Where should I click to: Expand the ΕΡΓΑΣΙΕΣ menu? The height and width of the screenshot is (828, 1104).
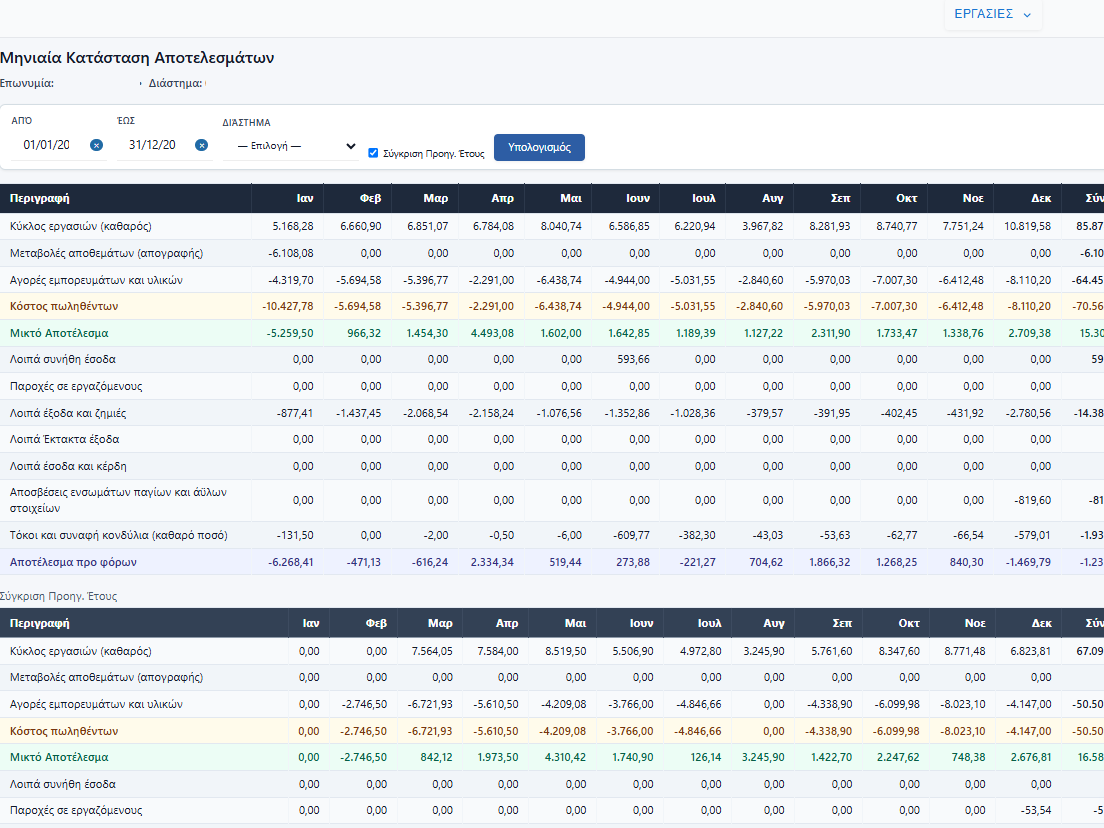pyautogui.click(x=993, y=14)
